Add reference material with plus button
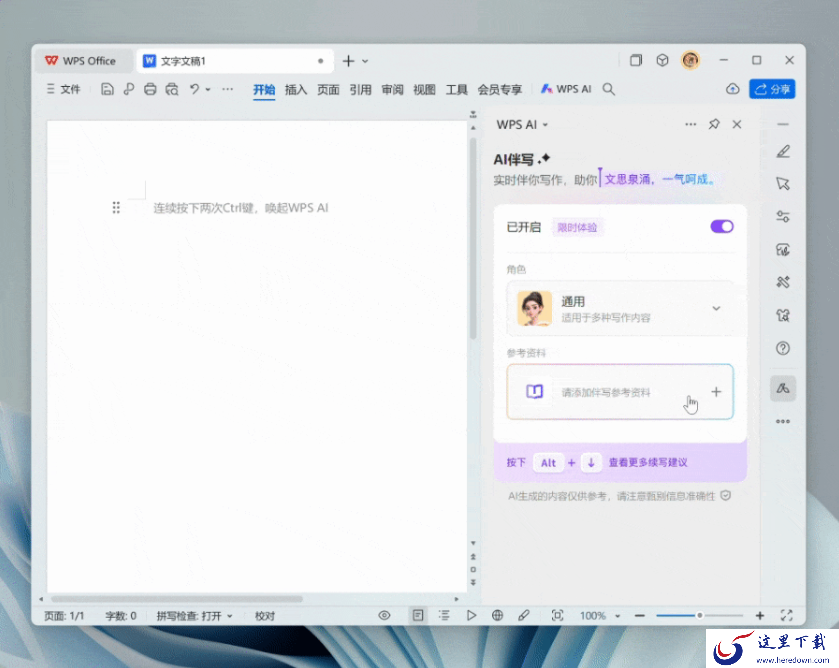Image resolution: width=839 pixels, height=668 pixels. [x=716, y=392]
